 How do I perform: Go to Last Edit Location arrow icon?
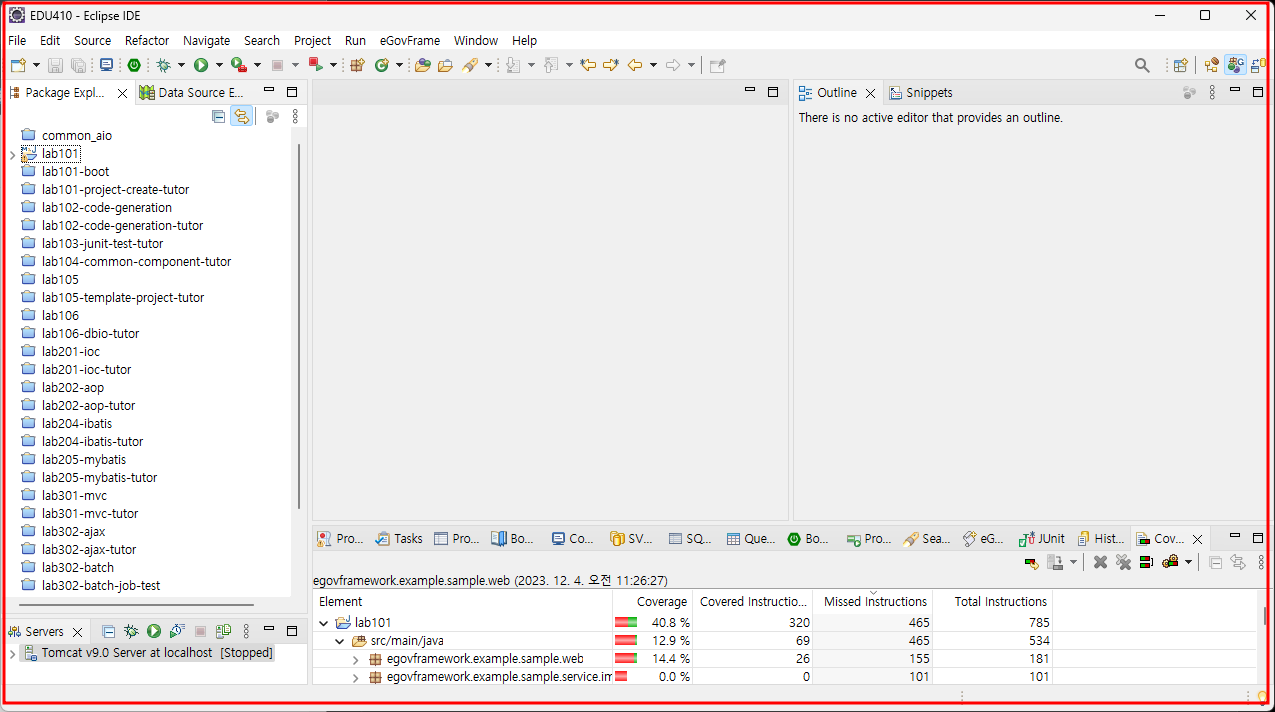coord(588,65)
